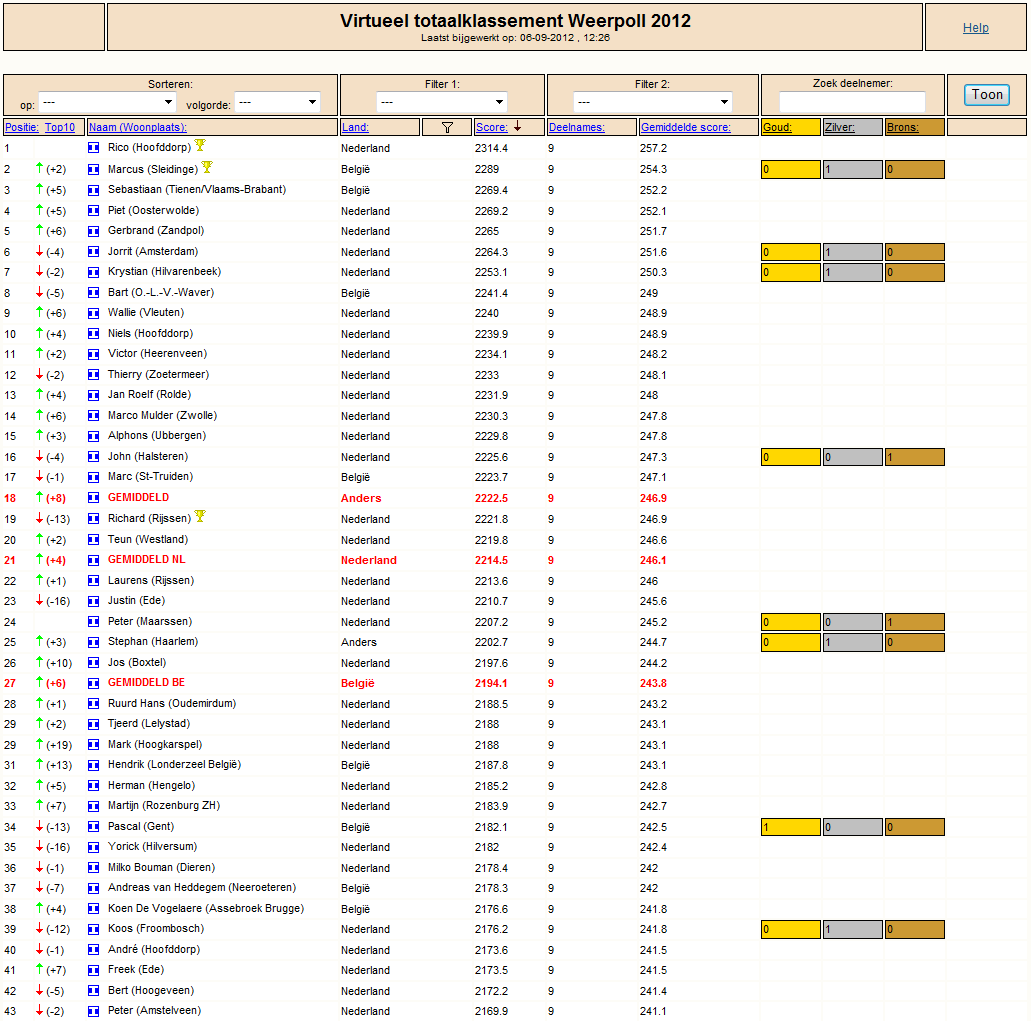Viewport: 1031px width, 1021px height.
Task: Open the Filter 1 dropdown
Action: (x=442, y=102)
